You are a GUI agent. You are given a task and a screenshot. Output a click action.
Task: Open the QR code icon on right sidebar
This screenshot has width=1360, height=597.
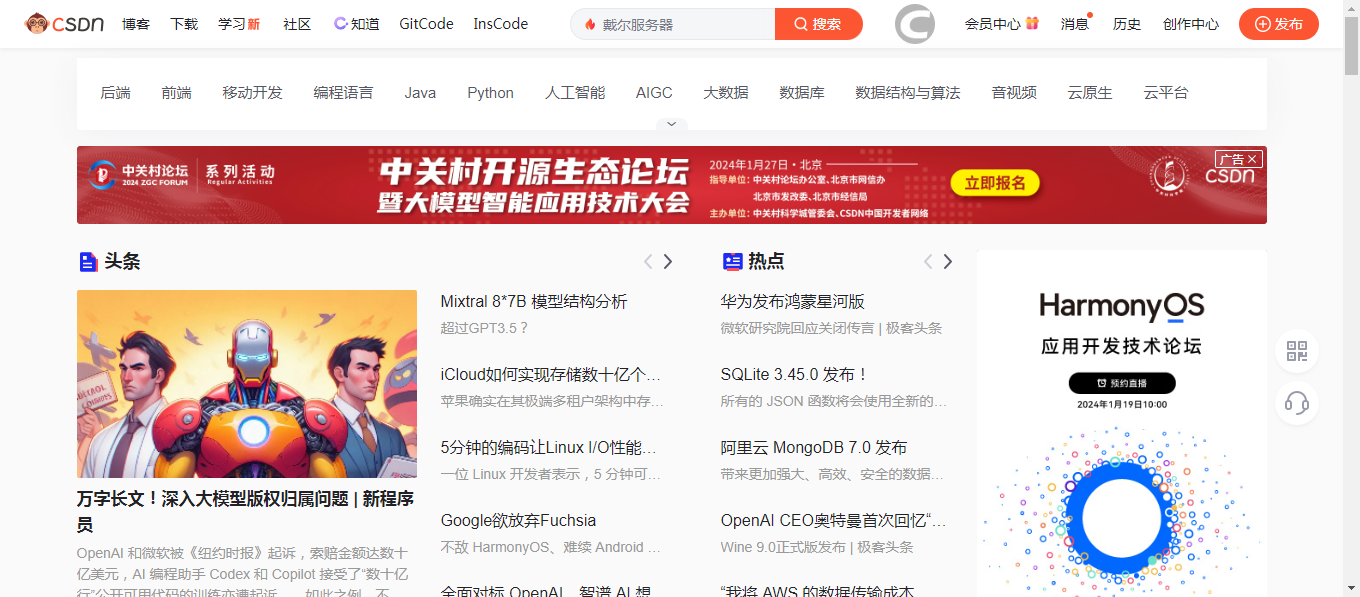(x=1297, y=351)
